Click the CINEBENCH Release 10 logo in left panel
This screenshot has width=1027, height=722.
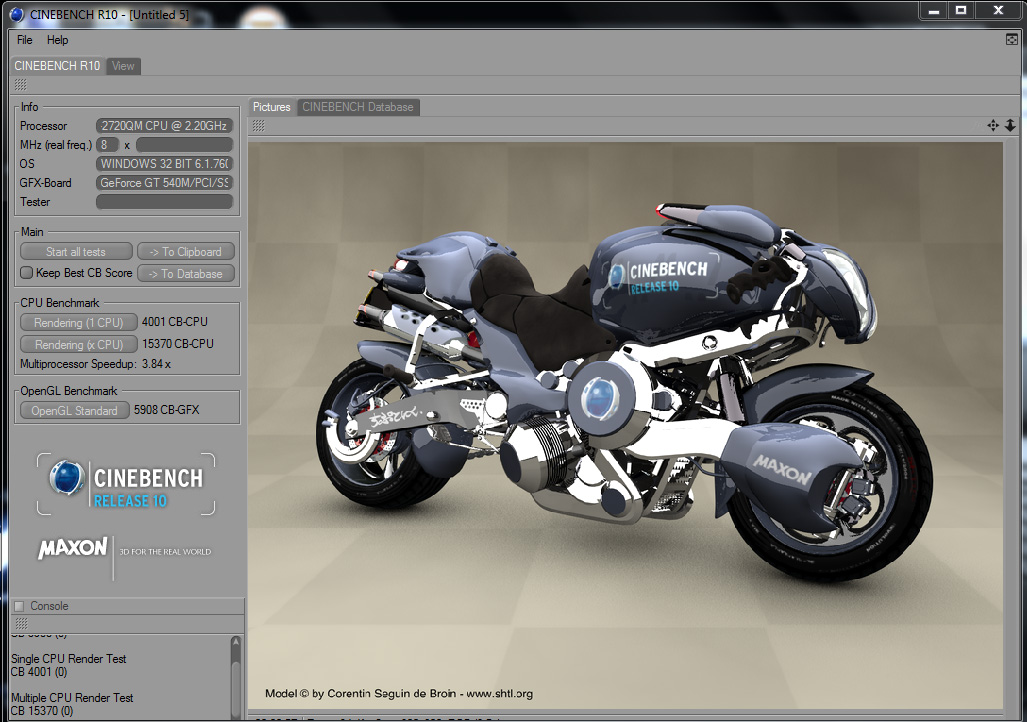(126, 484)
